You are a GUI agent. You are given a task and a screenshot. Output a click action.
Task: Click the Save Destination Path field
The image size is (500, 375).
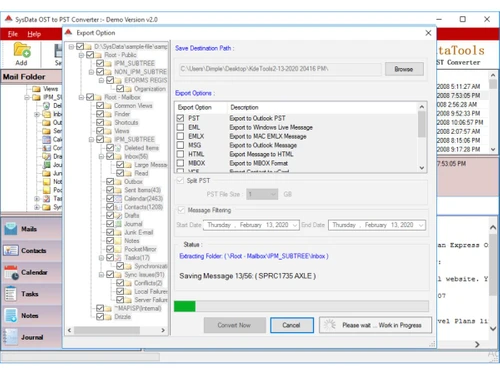281,69
